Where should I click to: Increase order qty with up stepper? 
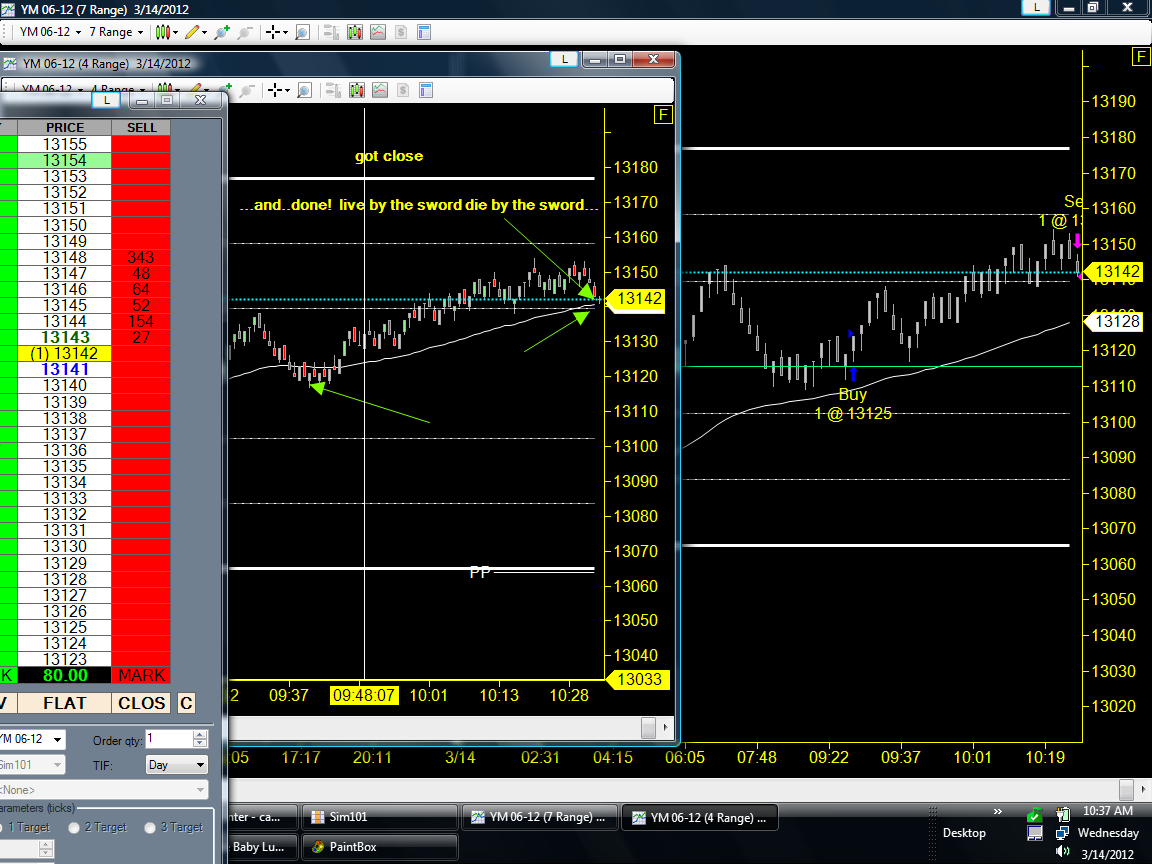pyautogui.click(x=200, y=734)
